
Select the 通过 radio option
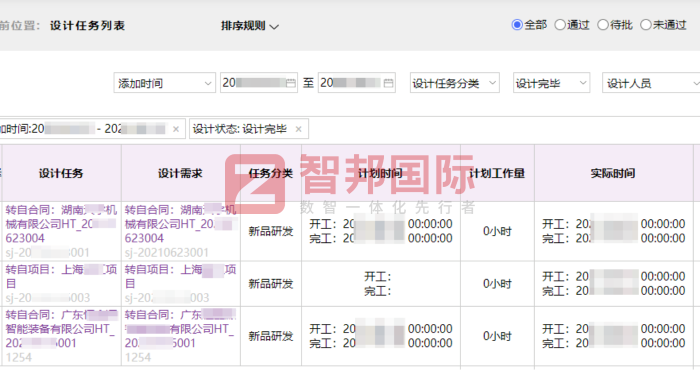560,25
